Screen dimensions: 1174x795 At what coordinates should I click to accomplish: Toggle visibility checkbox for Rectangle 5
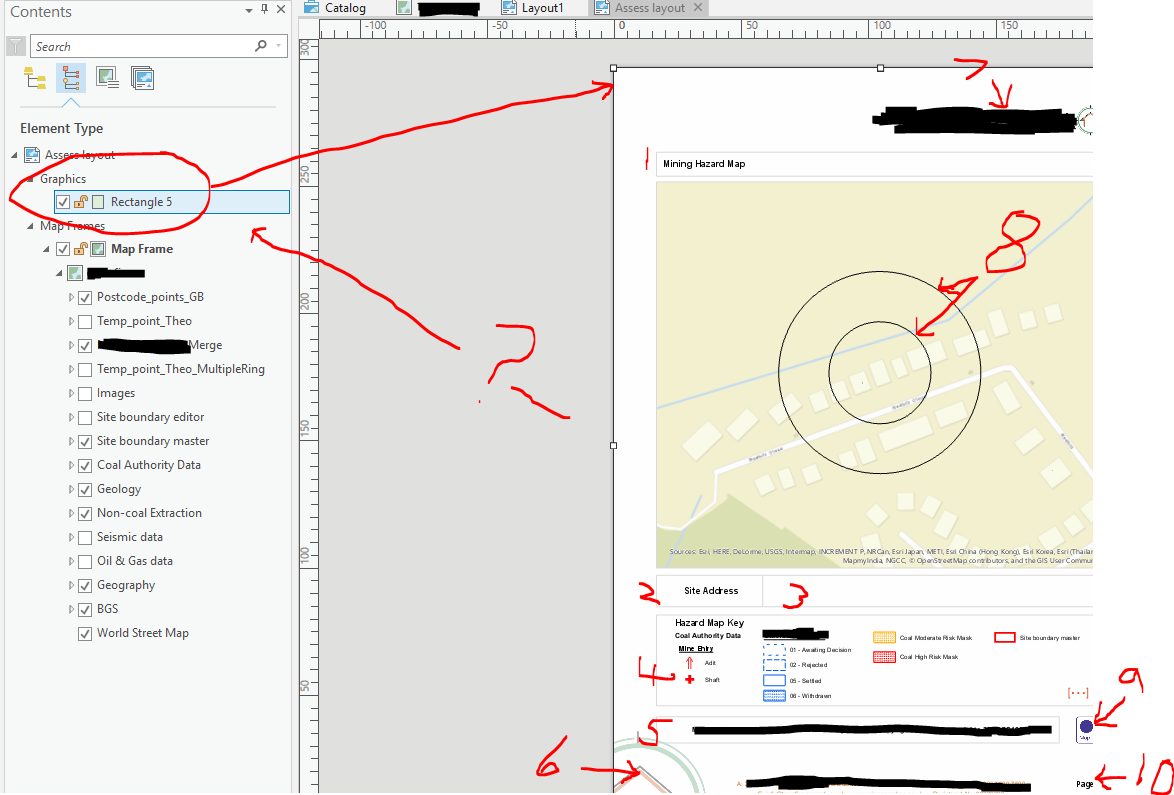tap(63, 202)
